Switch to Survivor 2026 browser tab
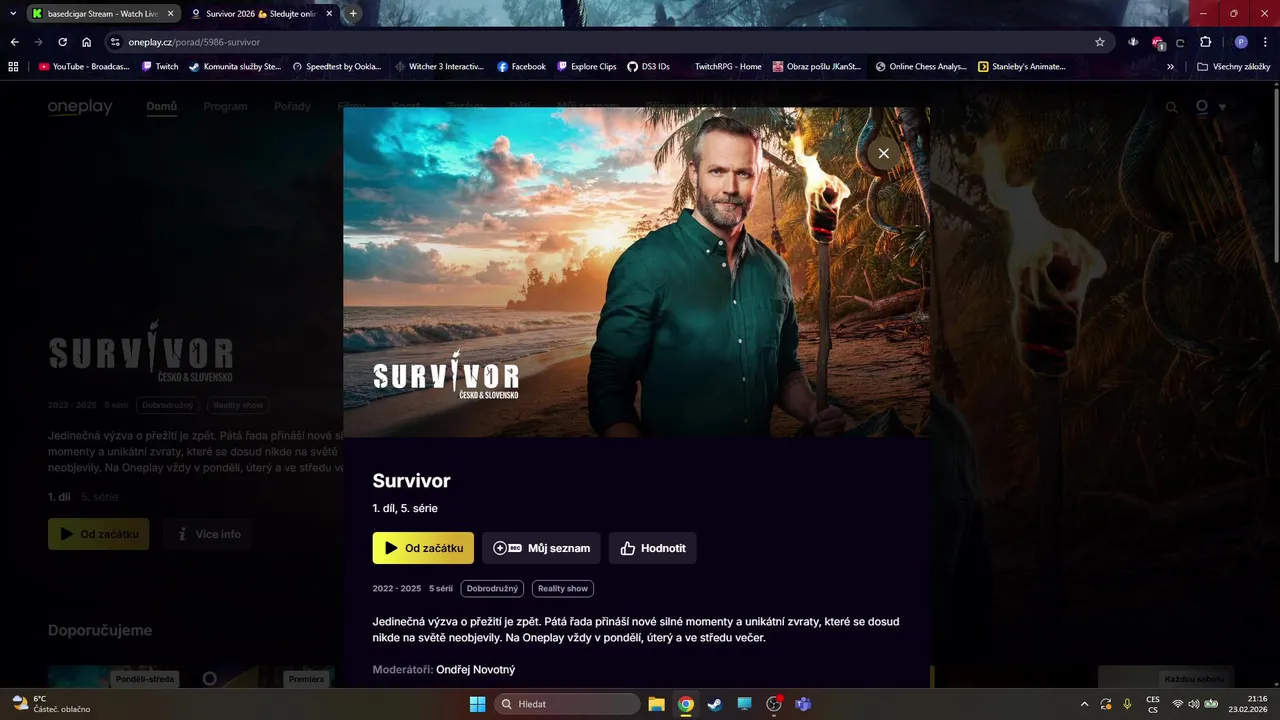 pos(261,14)
